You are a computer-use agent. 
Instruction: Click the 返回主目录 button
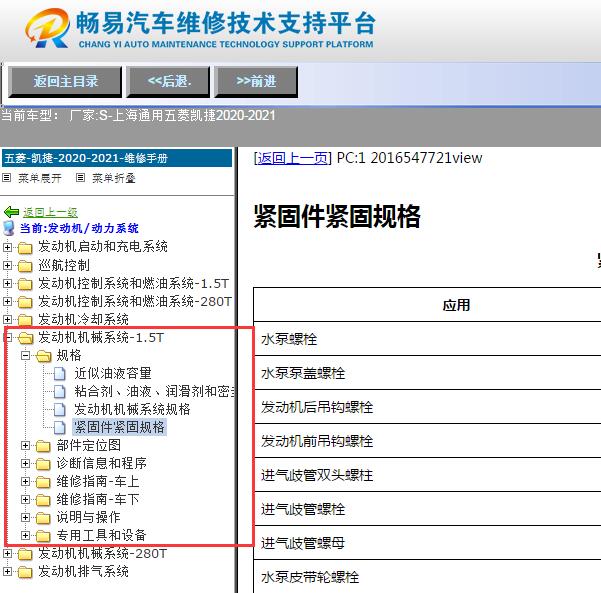coord(65,81)
